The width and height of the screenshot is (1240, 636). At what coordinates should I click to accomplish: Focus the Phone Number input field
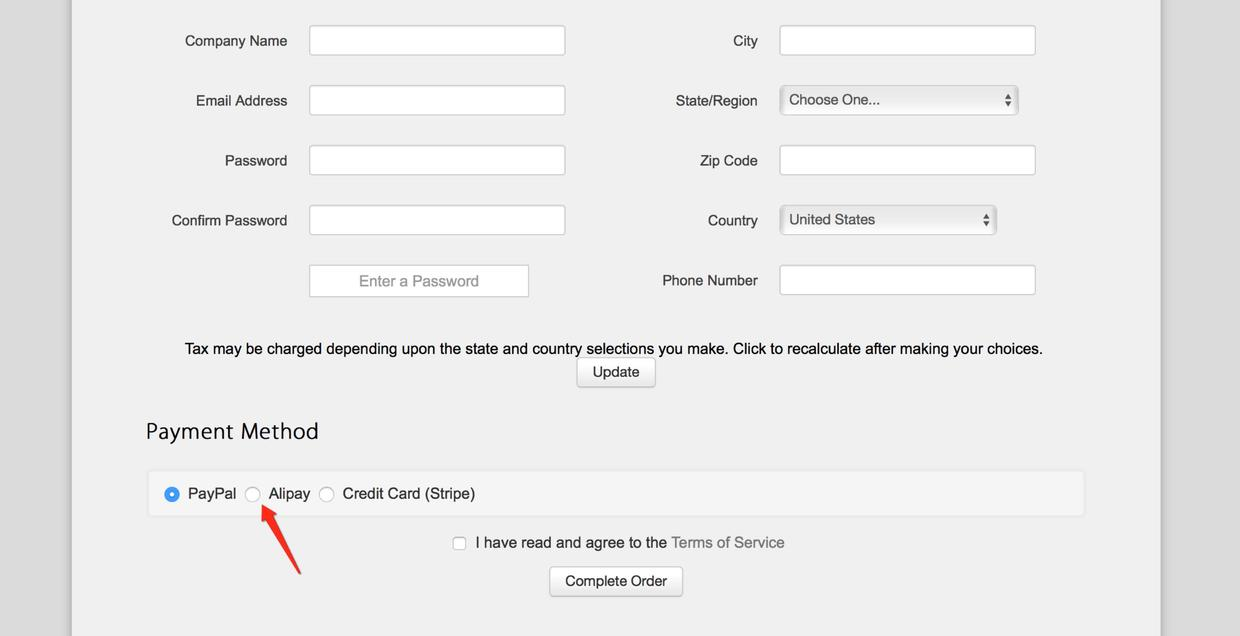(907, 280)
